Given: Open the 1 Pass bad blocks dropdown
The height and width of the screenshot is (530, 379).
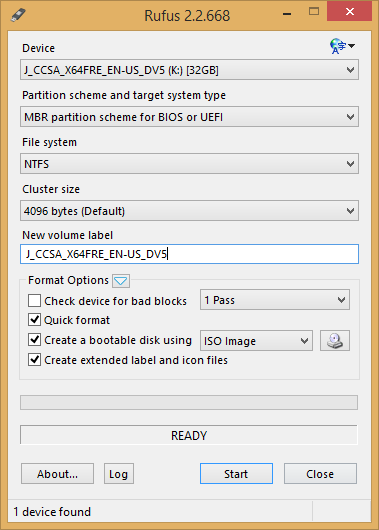Looking at the screenshot, I should tap(275, 300).
